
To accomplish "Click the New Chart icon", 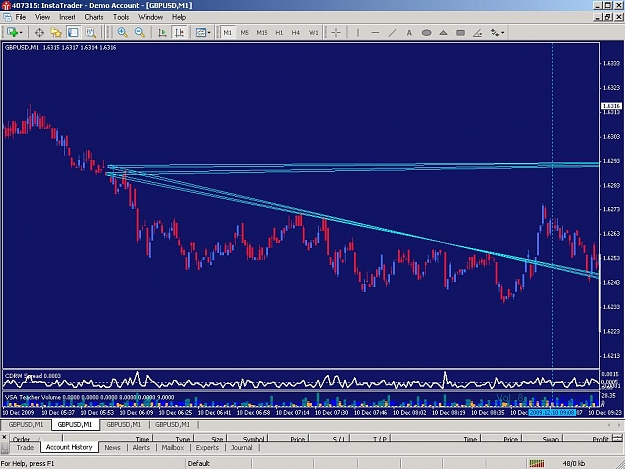I will click(12, 32).
